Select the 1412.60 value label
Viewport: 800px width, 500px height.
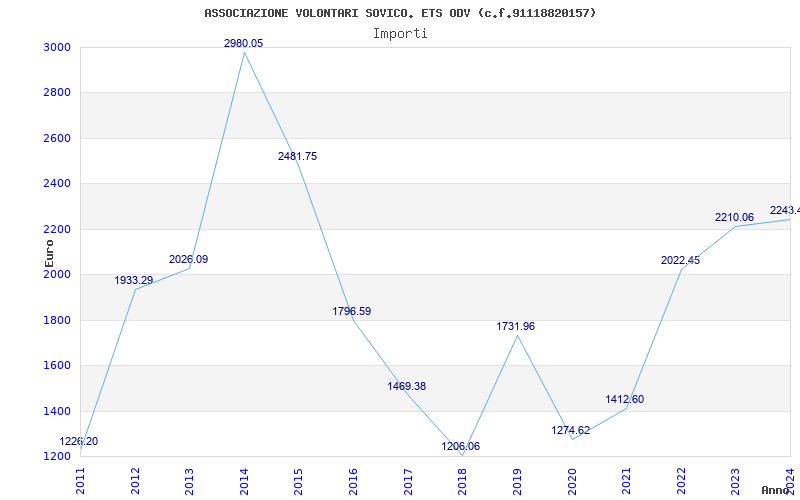point(625,399)
